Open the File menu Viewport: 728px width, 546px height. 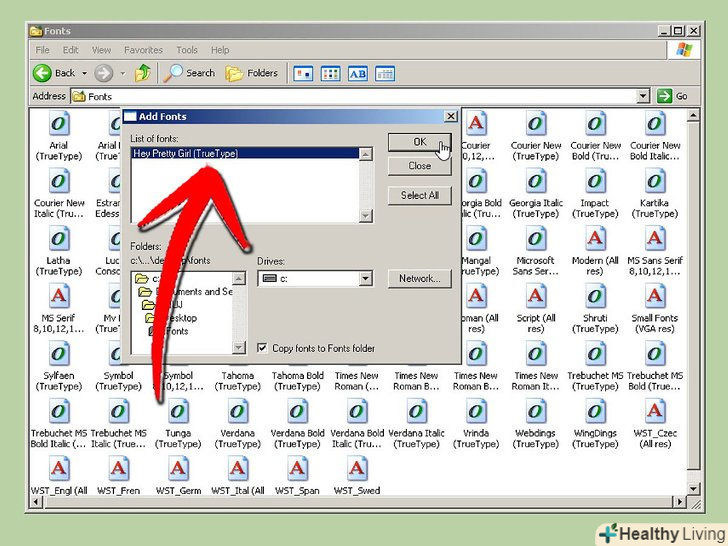click(42, 50)
